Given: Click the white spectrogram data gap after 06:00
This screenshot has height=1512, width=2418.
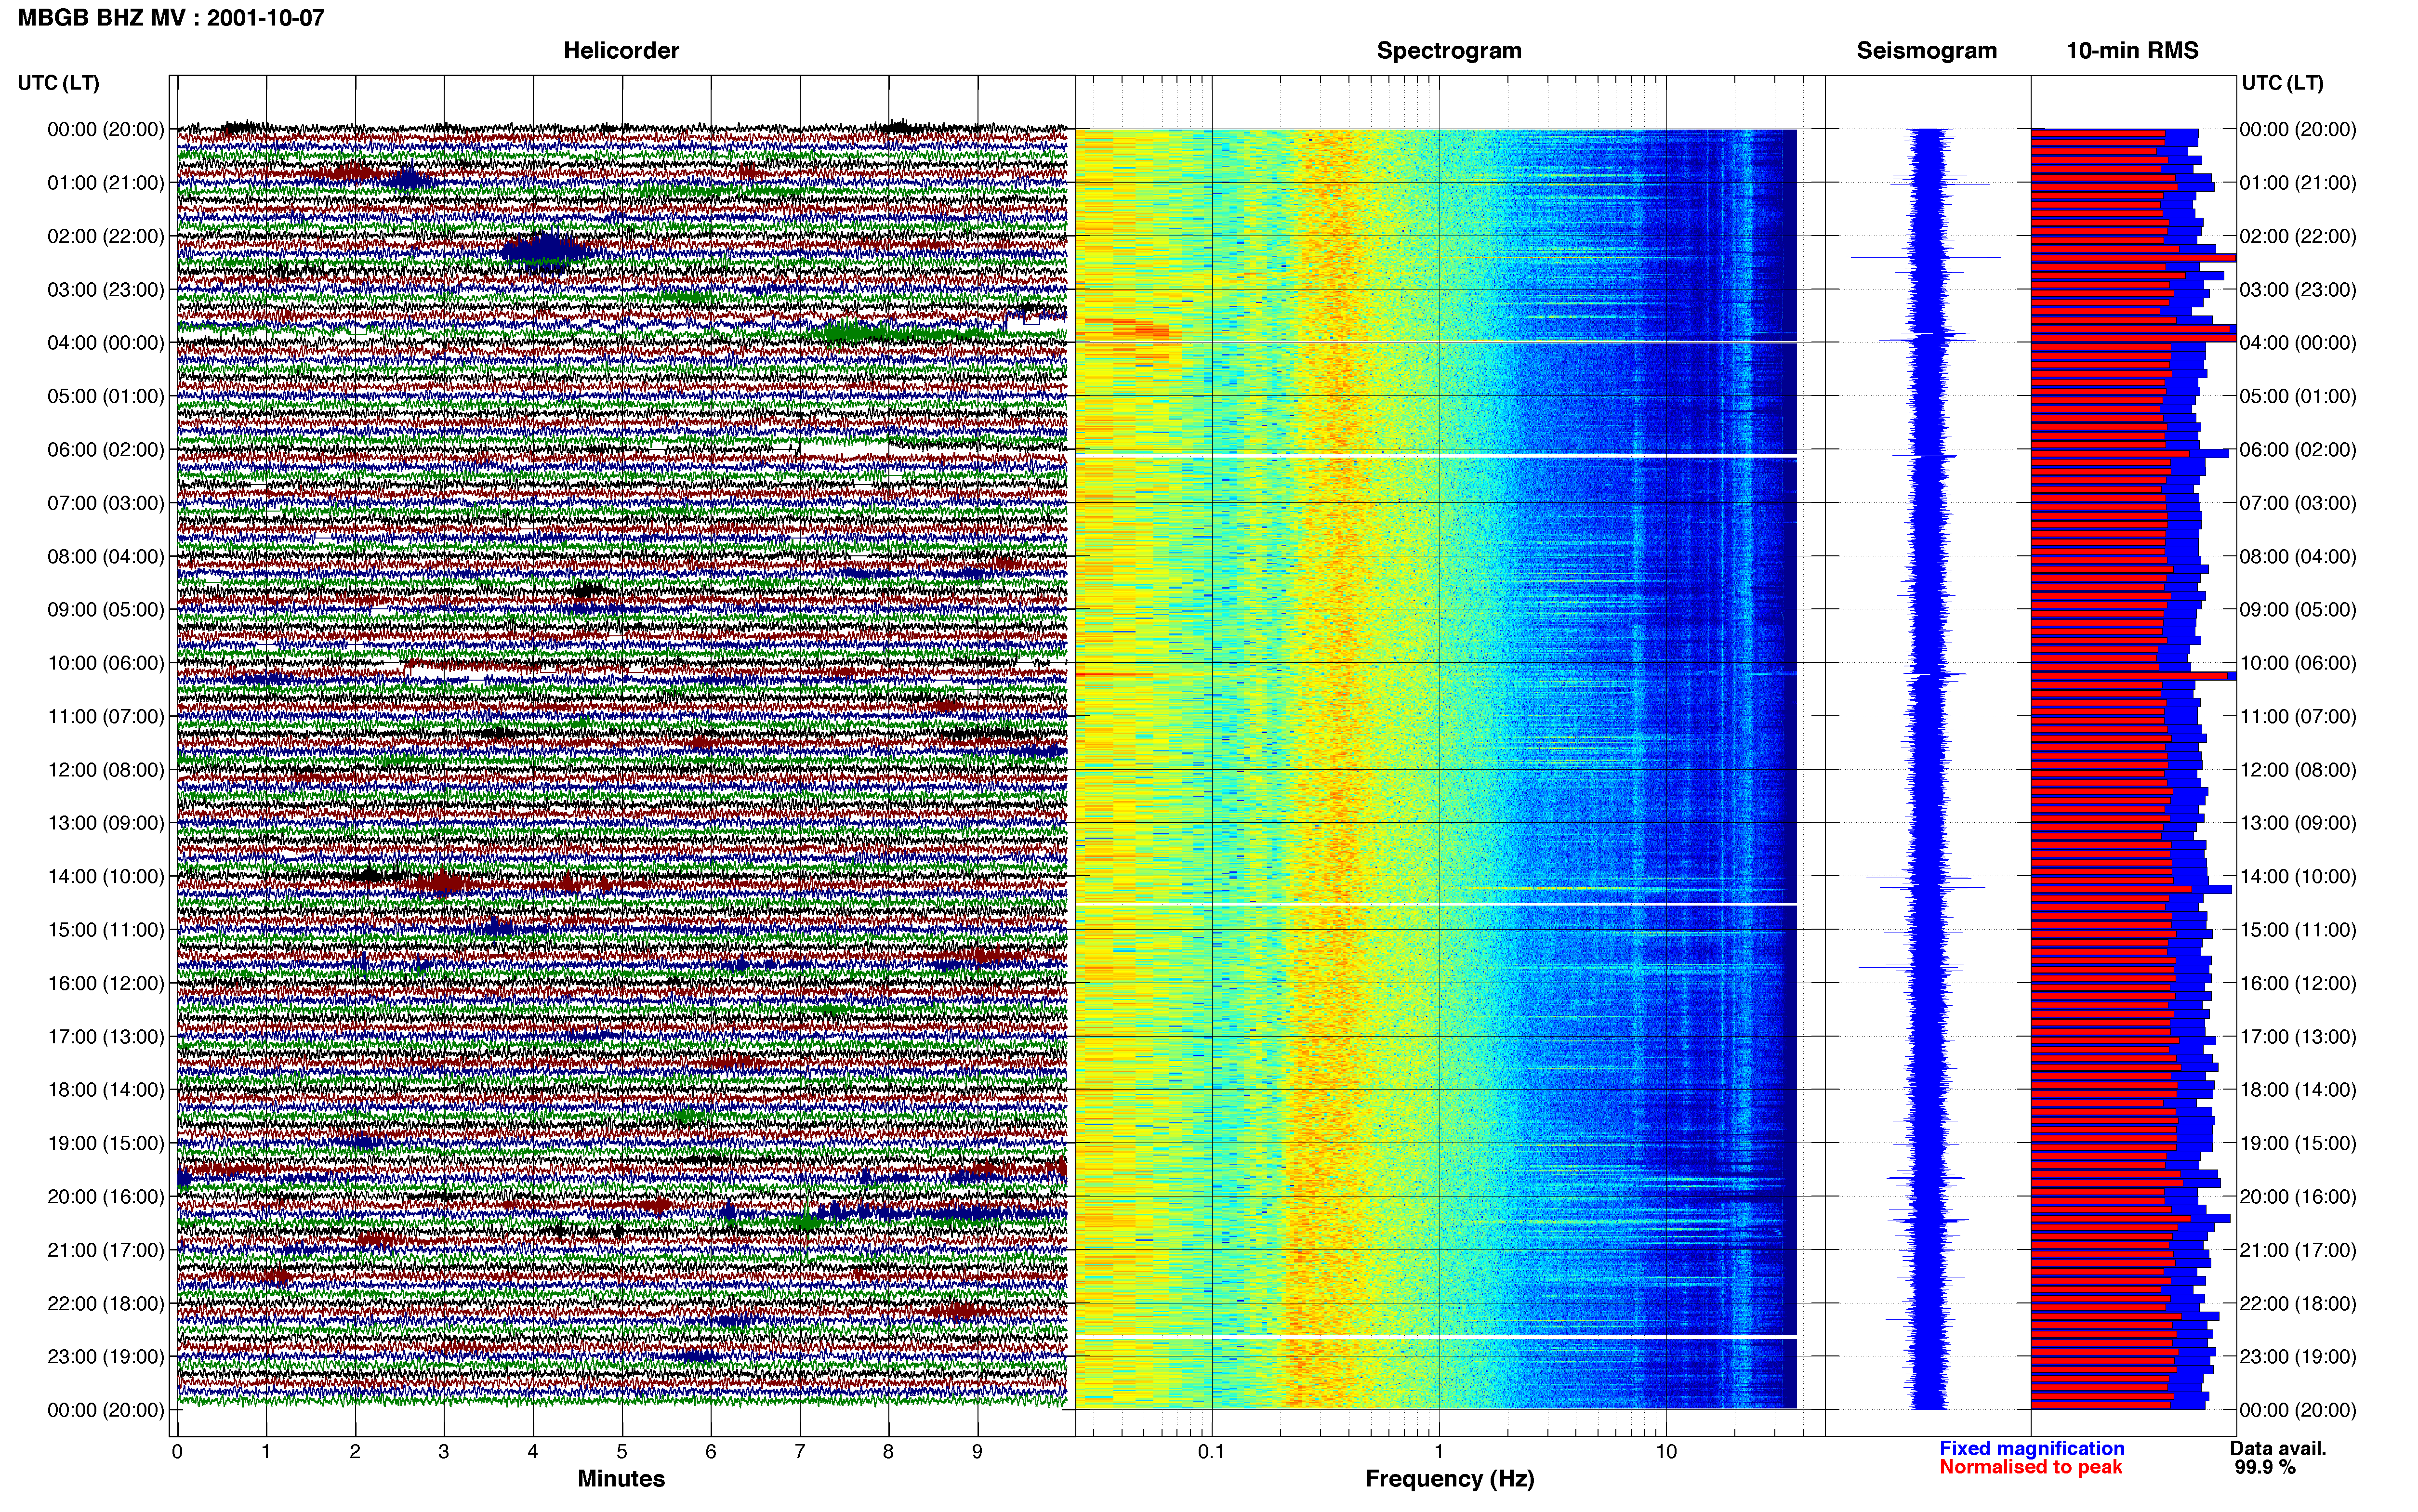Looking at the screenshot, I should click(x=1436, y=456).
